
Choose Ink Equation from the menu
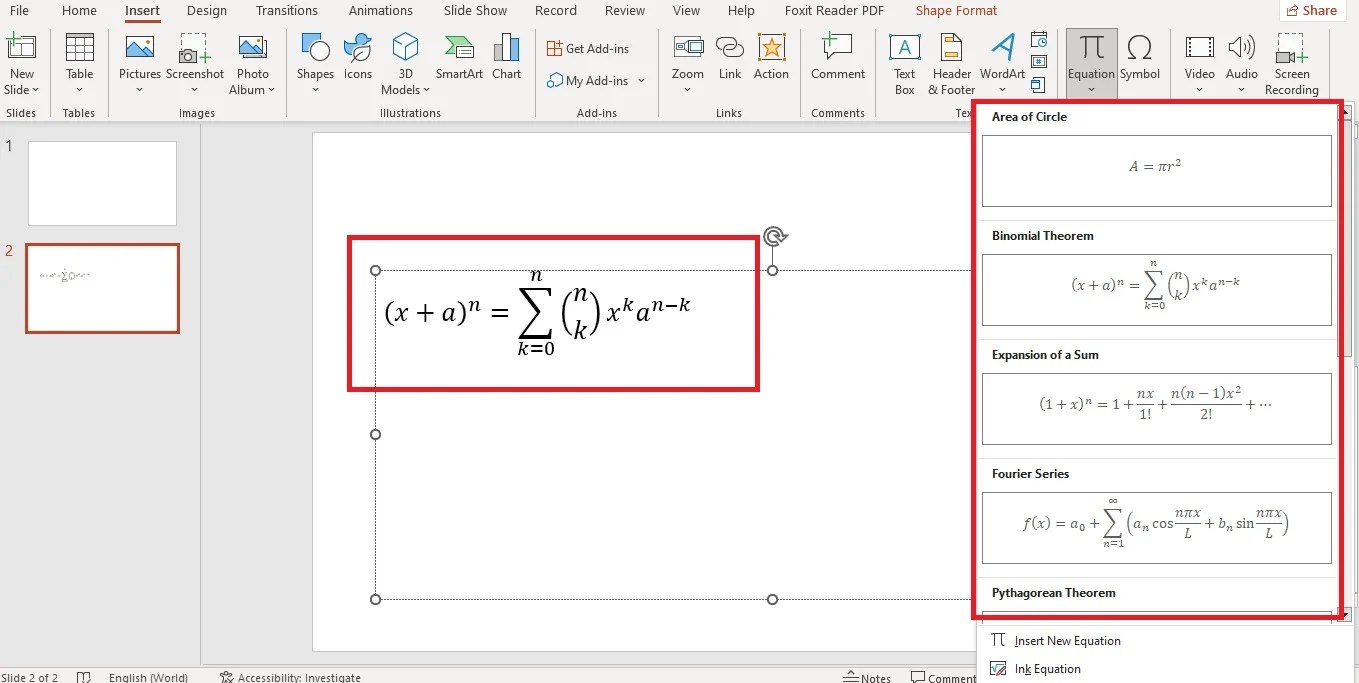[x=1047, y=668]
